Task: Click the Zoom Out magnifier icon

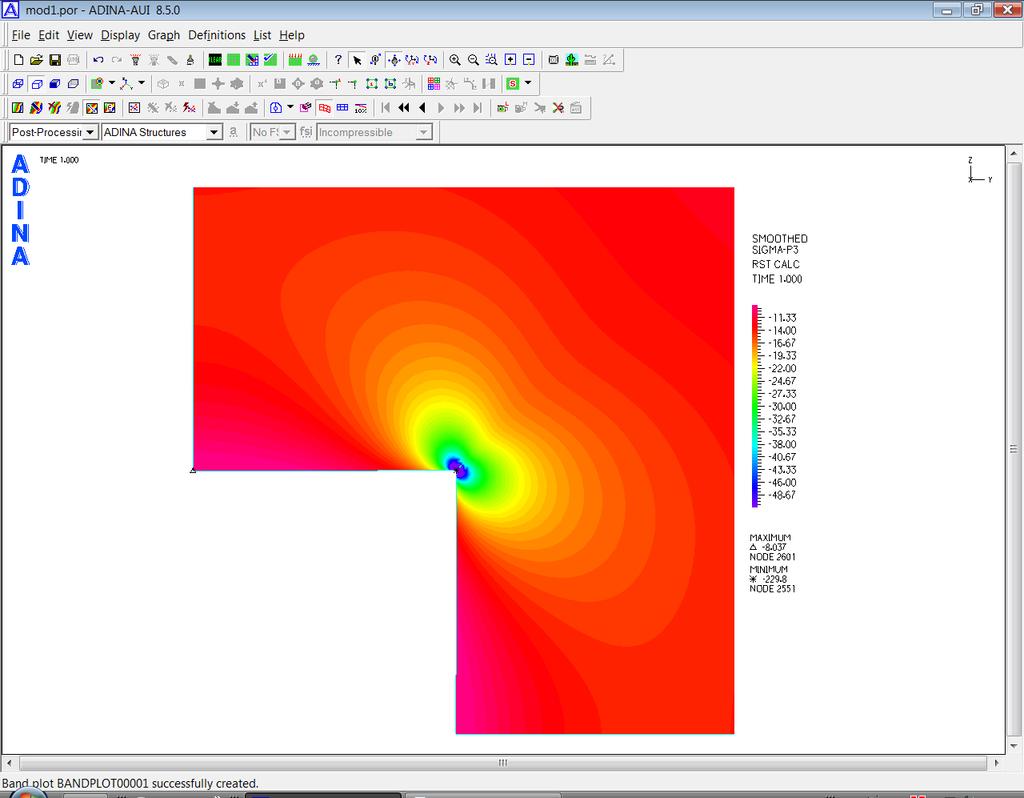Action: pyautogui.click(x=473, y=60)
